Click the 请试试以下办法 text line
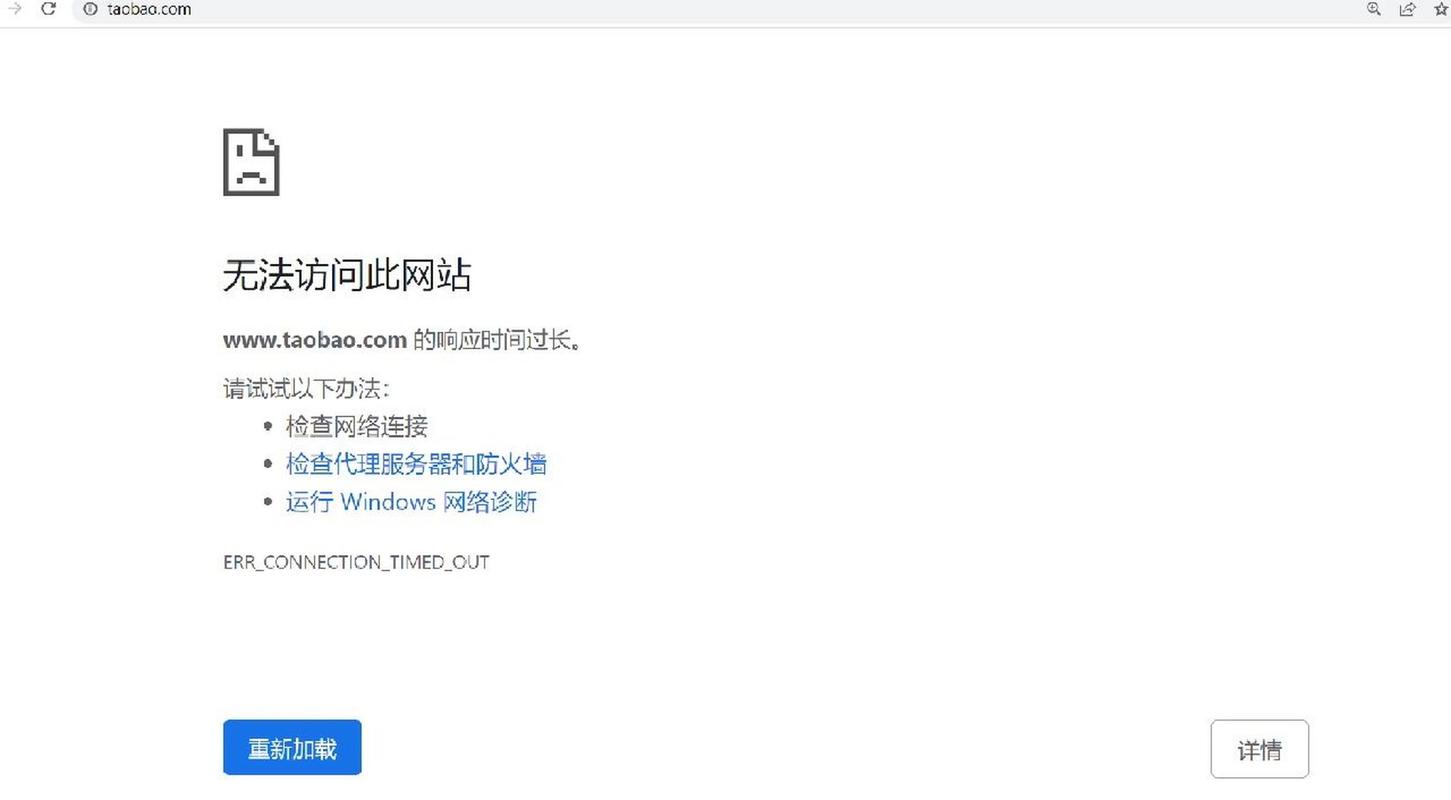The width and height of the screenshot is (1451, 800). click(306, 388)
